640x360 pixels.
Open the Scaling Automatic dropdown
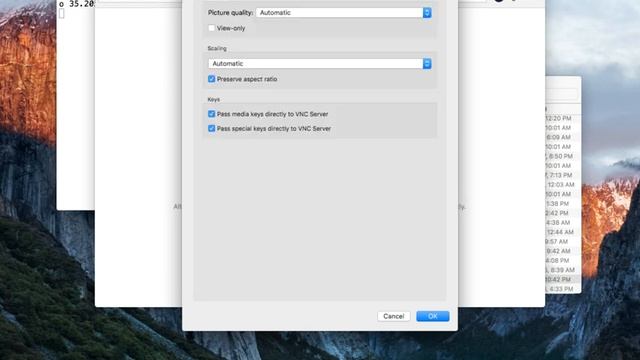coord(320,64)
